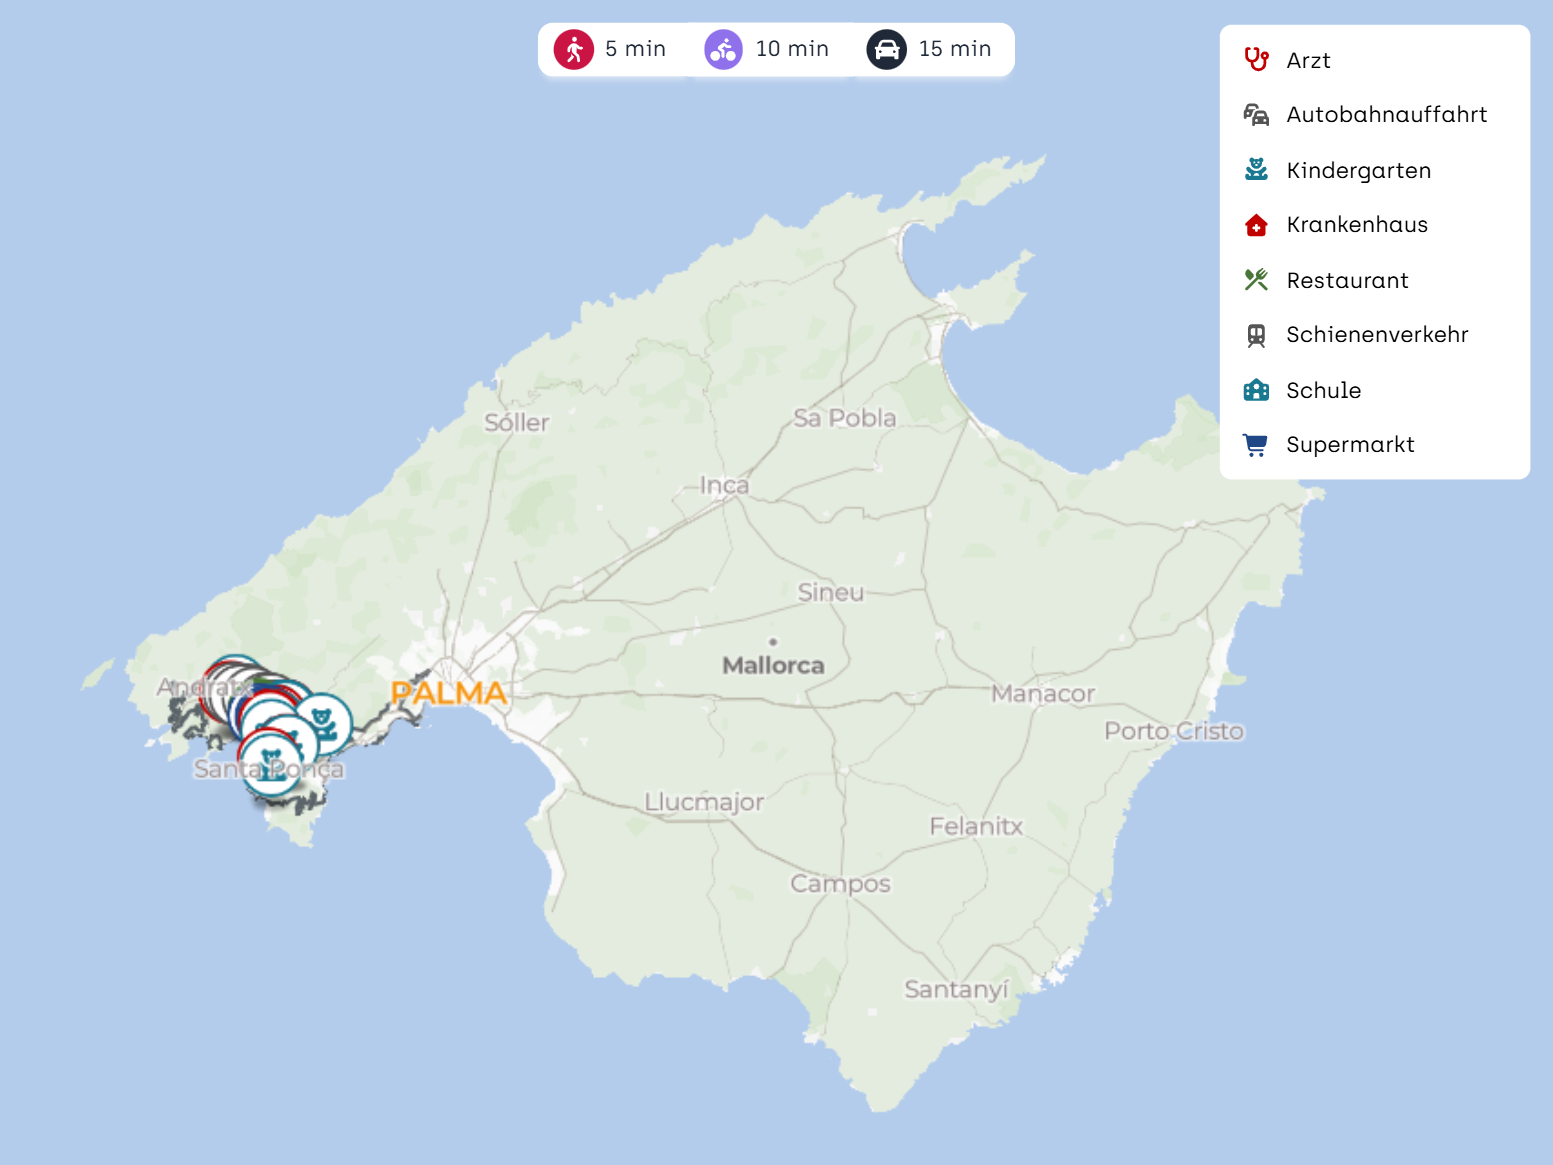Click the red walking pedestrian icon
The width and height of the screenshot is (1553, 1165).
pyautogui.click(x=574, y=49)
